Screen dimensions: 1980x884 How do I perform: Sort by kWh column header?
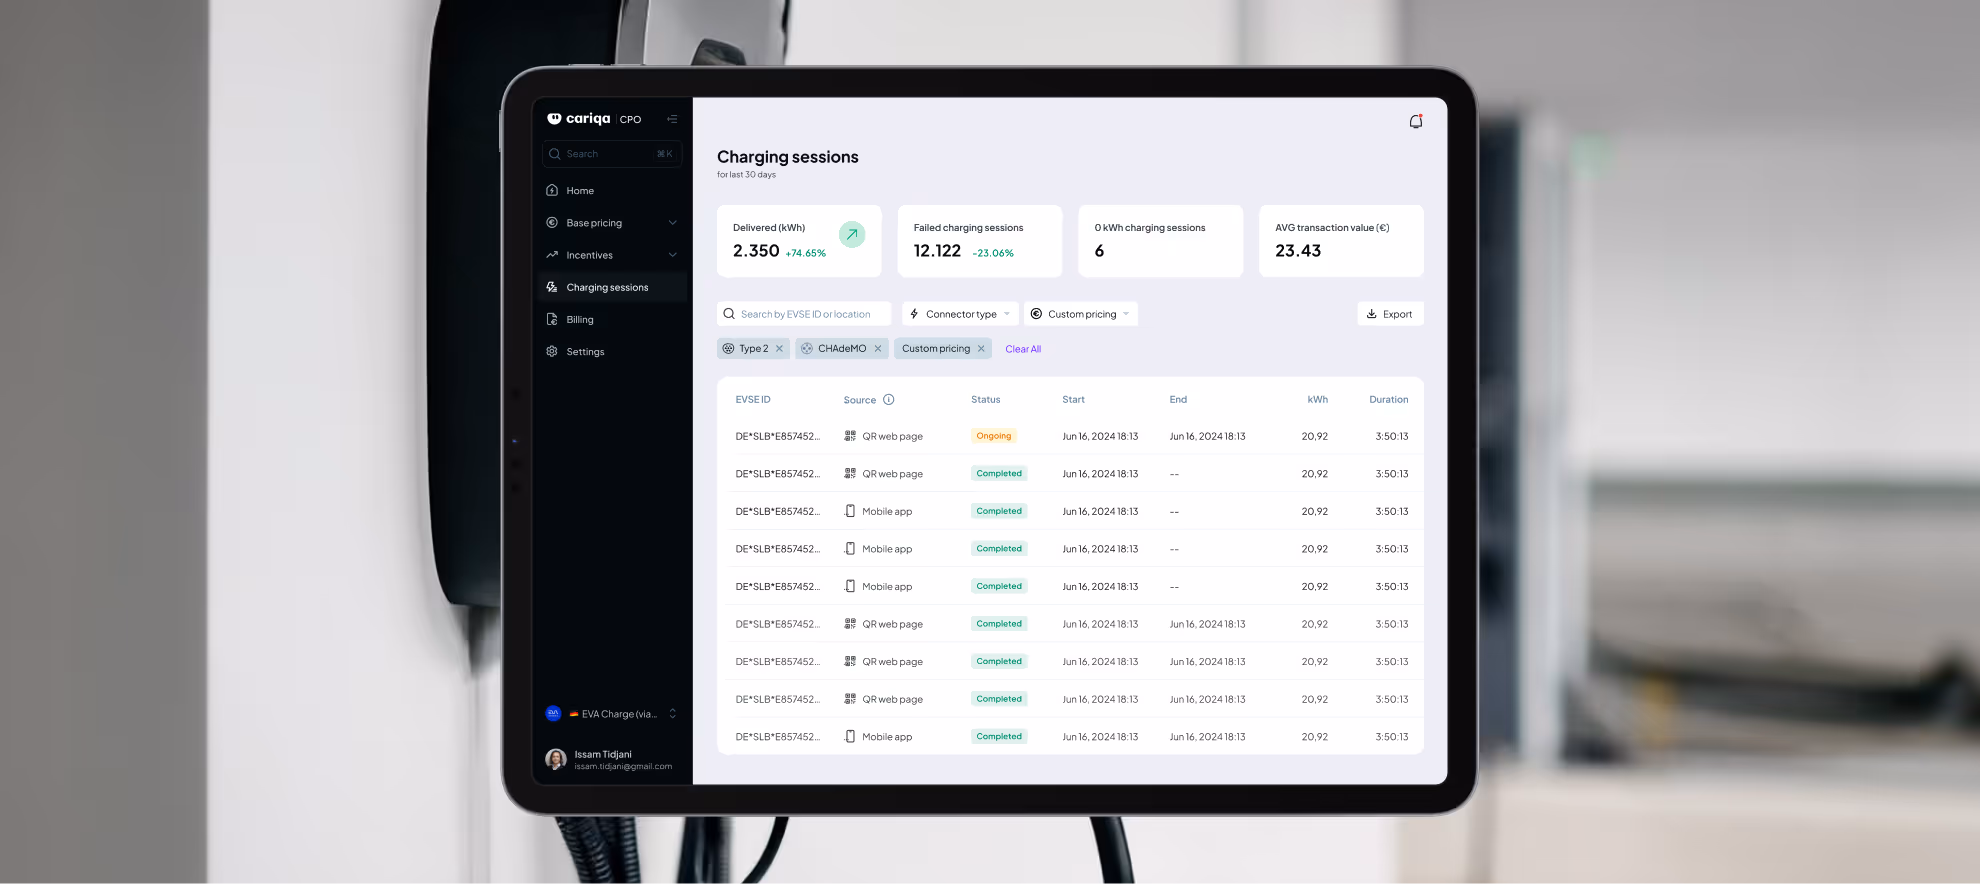click(1317, 399)
